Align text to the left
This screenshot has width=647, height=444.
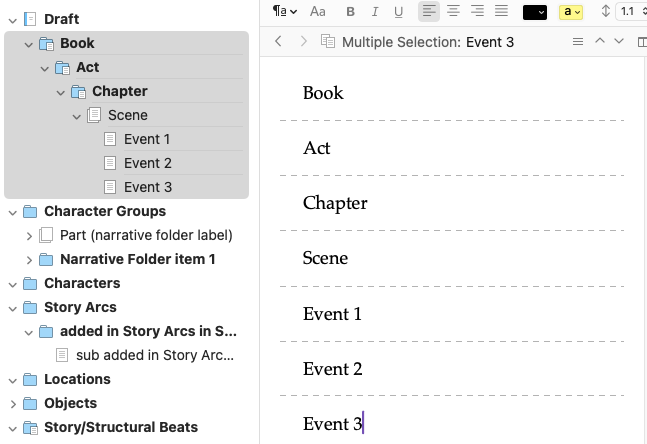(x=429, y=12)
